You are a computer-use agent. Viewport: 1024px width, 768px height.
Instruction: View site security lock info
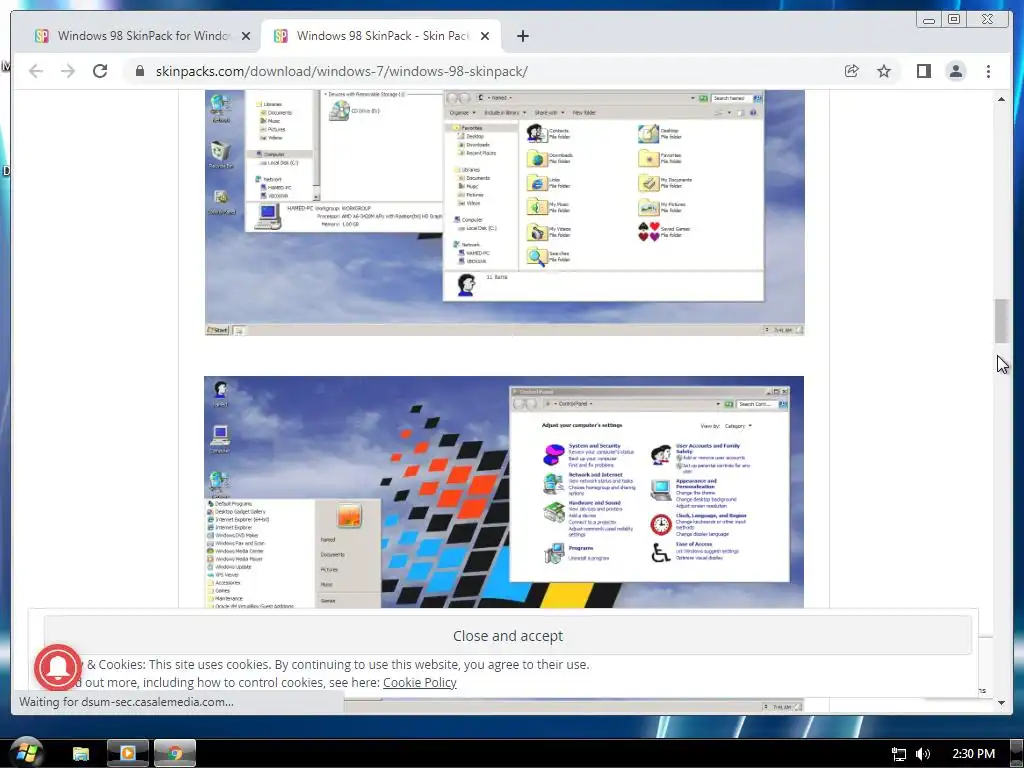pos(140,71)
